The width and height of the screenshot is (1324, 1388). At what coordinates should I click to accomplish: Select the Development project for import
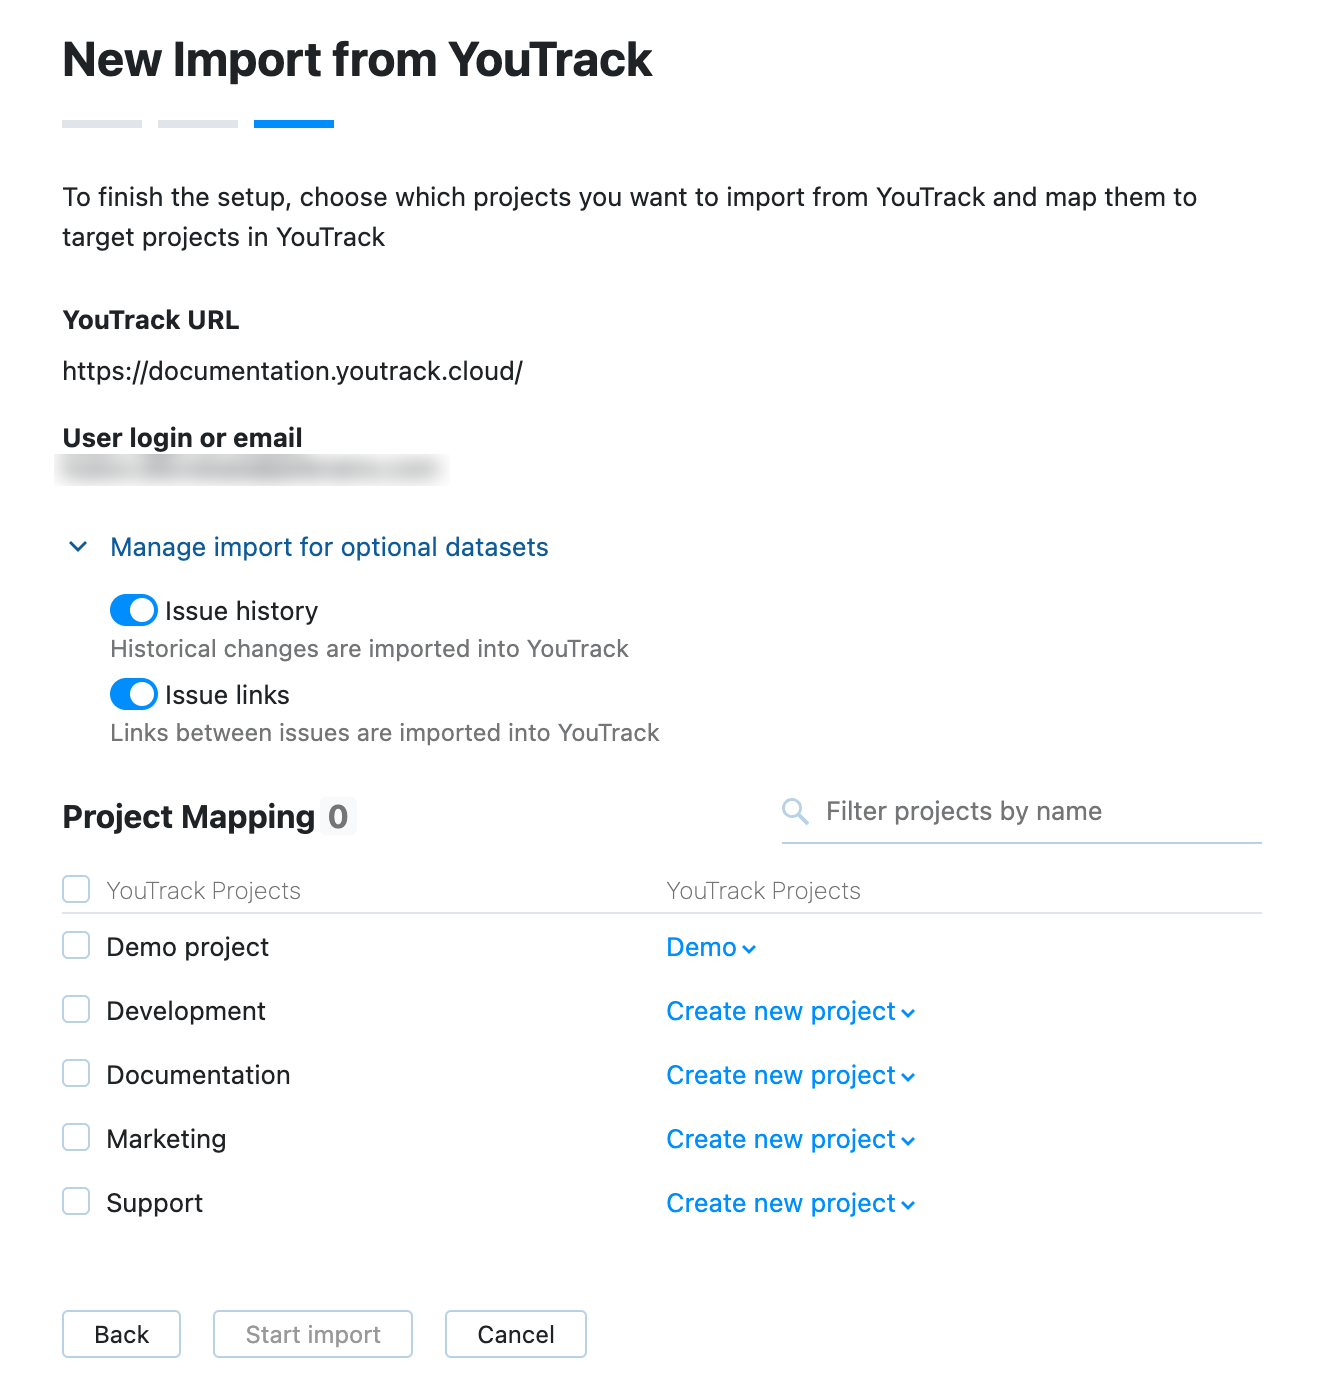(x=75, y=1009)
